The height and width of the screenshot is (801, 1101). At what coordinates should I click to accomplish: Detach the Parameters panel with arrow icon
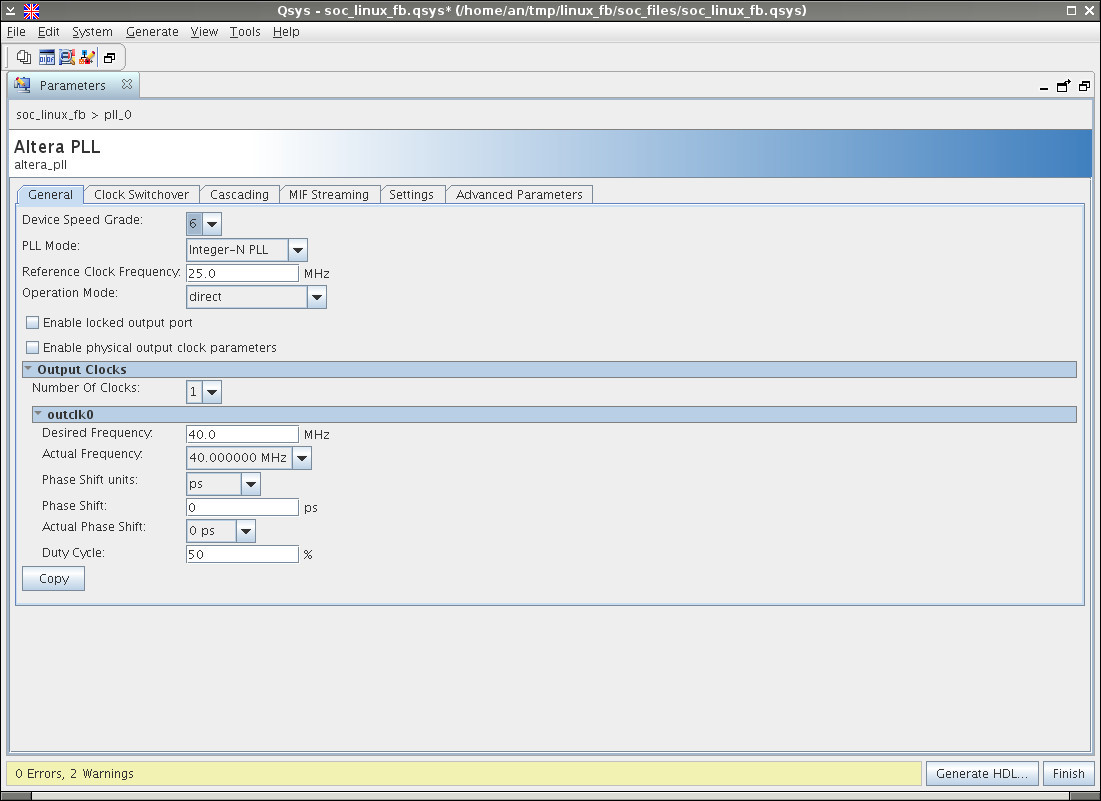(1064, 86)
